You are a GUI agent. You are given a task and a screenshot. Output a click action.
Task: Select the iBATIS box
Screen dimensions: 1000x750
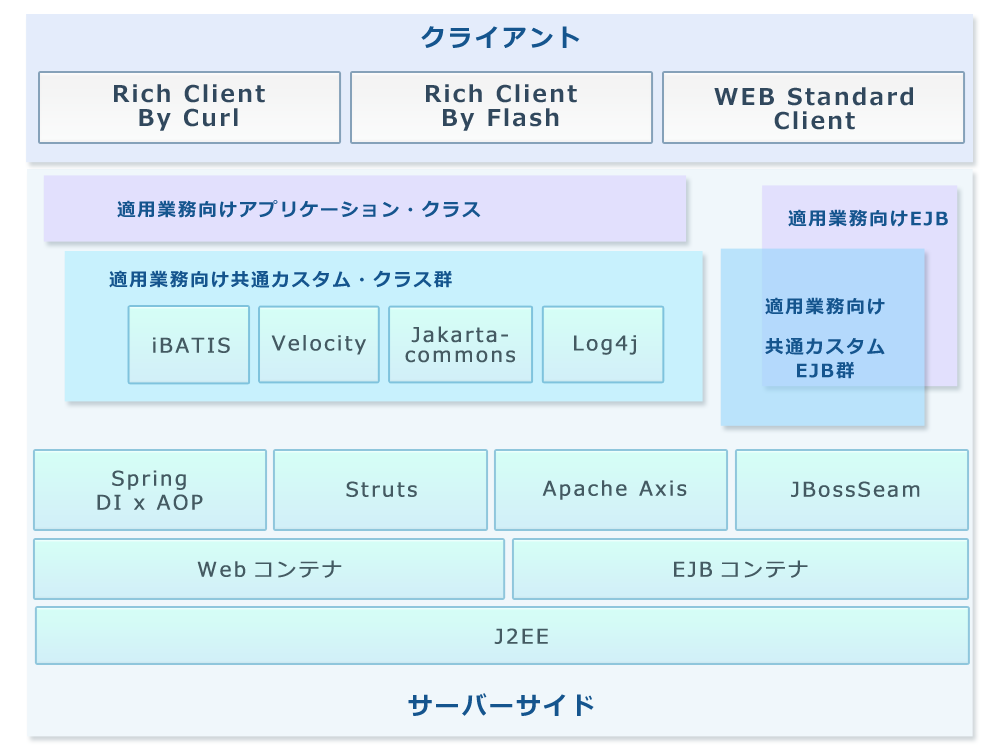(189, 344)
